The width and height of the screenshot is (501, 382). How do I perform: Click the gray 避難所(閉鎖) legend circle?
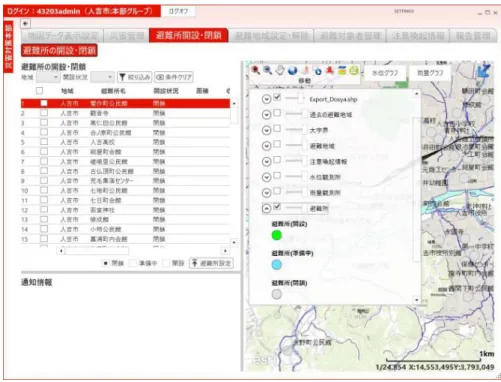click(276, 294)
